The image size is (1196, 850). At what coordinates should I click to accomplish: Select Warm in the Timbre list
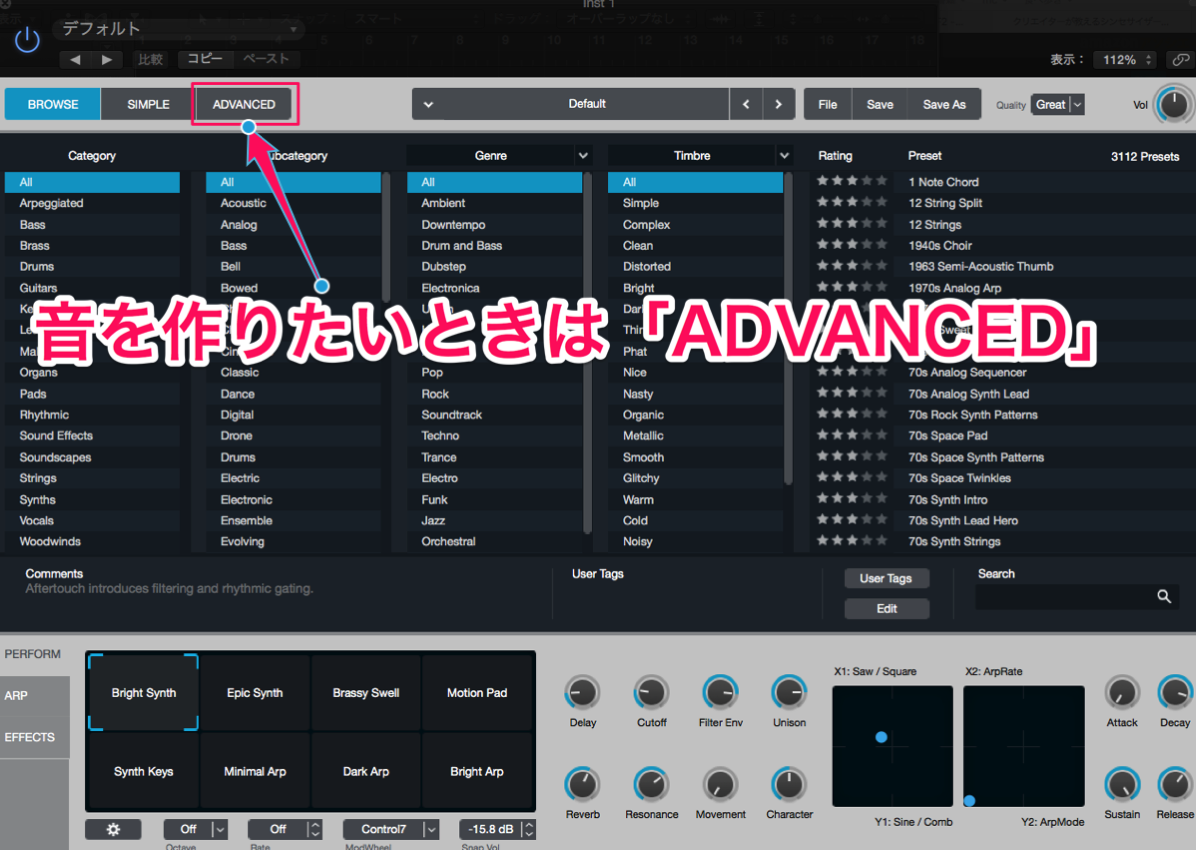[695, 499]
